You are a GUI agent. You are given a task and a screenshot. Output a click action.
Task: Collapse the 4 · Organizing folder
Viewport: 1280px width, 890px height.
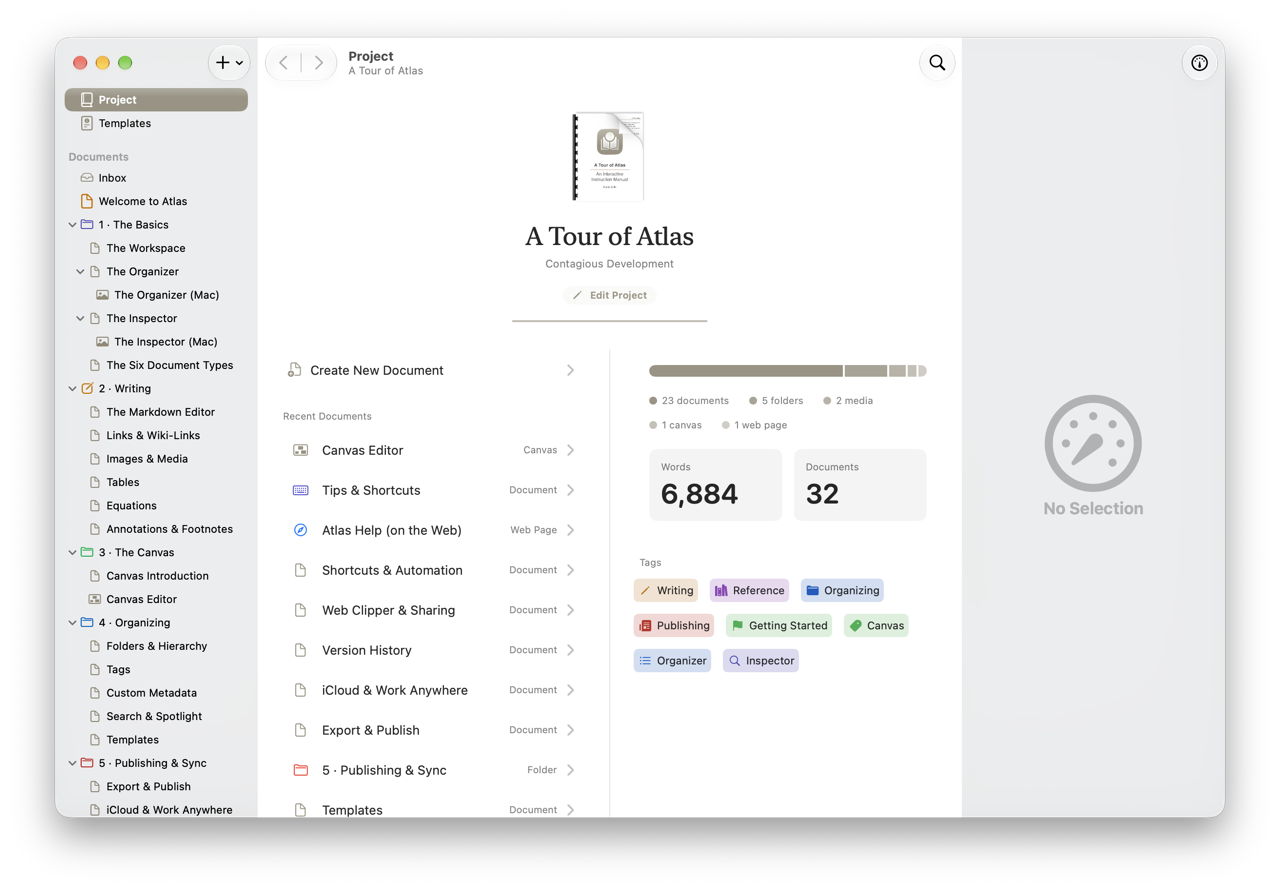coord(72,623)
